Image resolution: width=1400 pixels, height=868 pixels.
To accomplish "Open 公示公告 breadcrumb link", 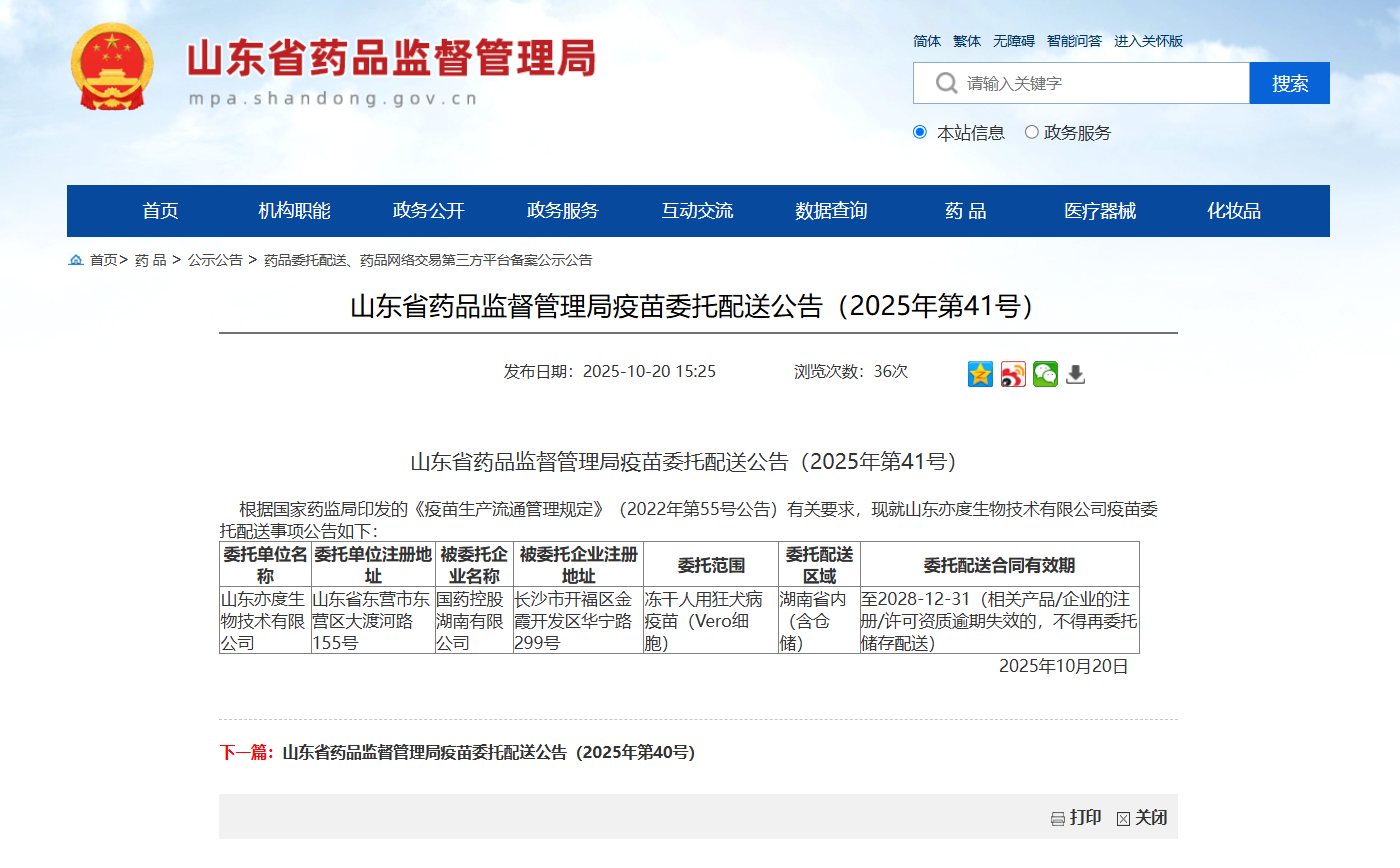I will coord(215,260).
